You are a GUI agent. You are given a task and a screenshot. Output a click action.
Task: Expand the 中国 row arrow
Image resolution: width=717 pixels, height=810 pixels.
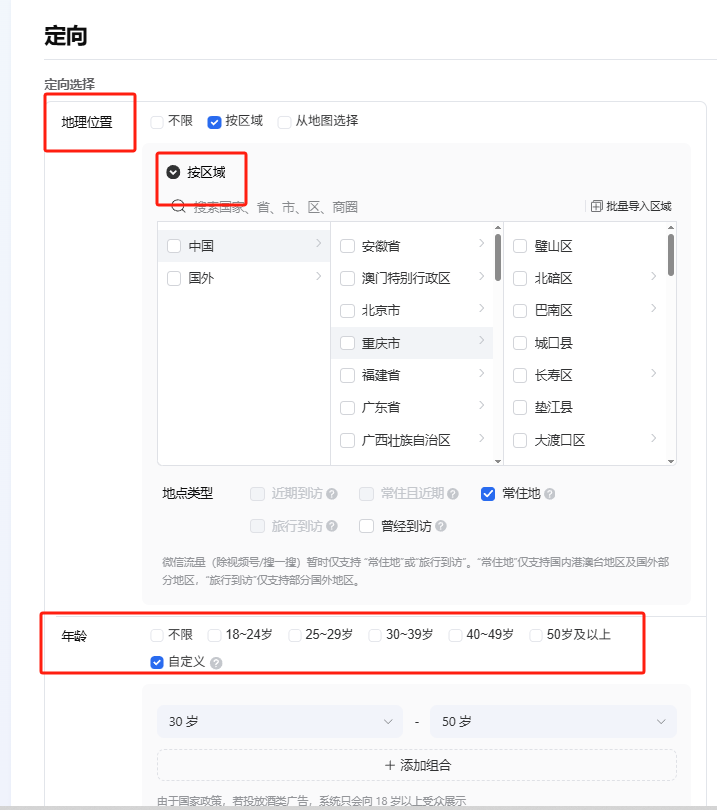[318, 243]
